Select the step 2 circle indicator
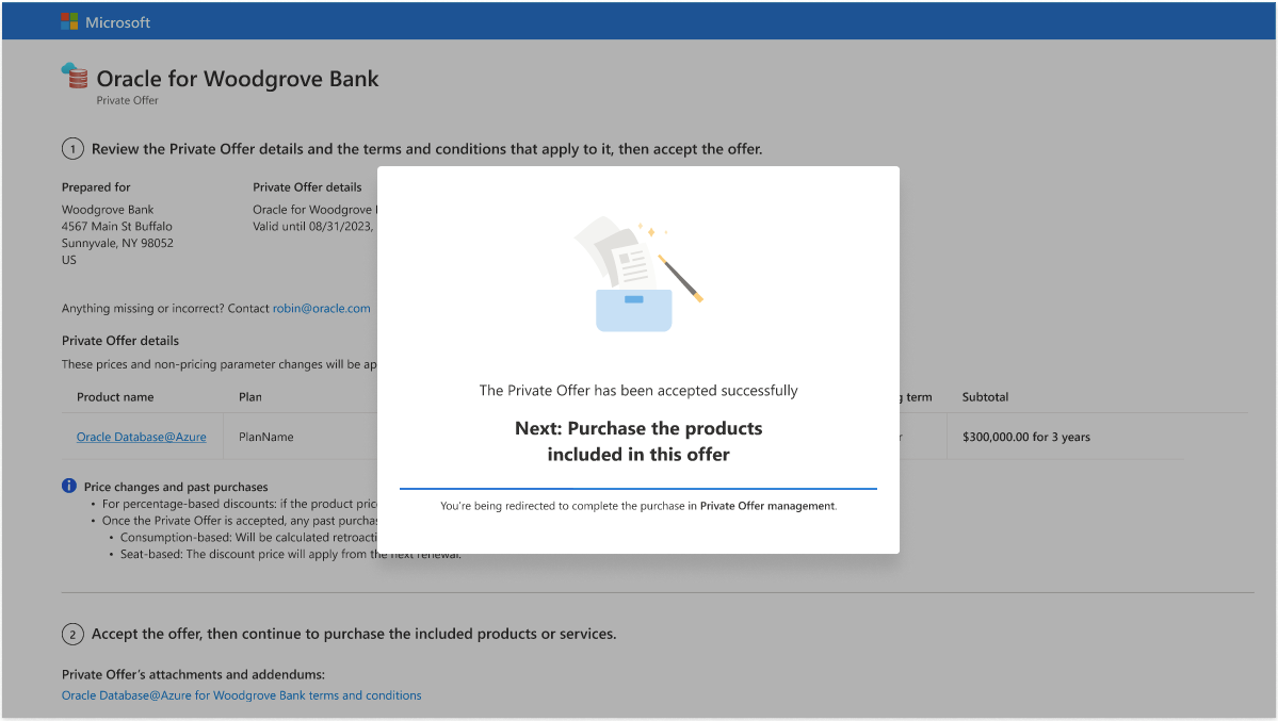 point(72,633)
